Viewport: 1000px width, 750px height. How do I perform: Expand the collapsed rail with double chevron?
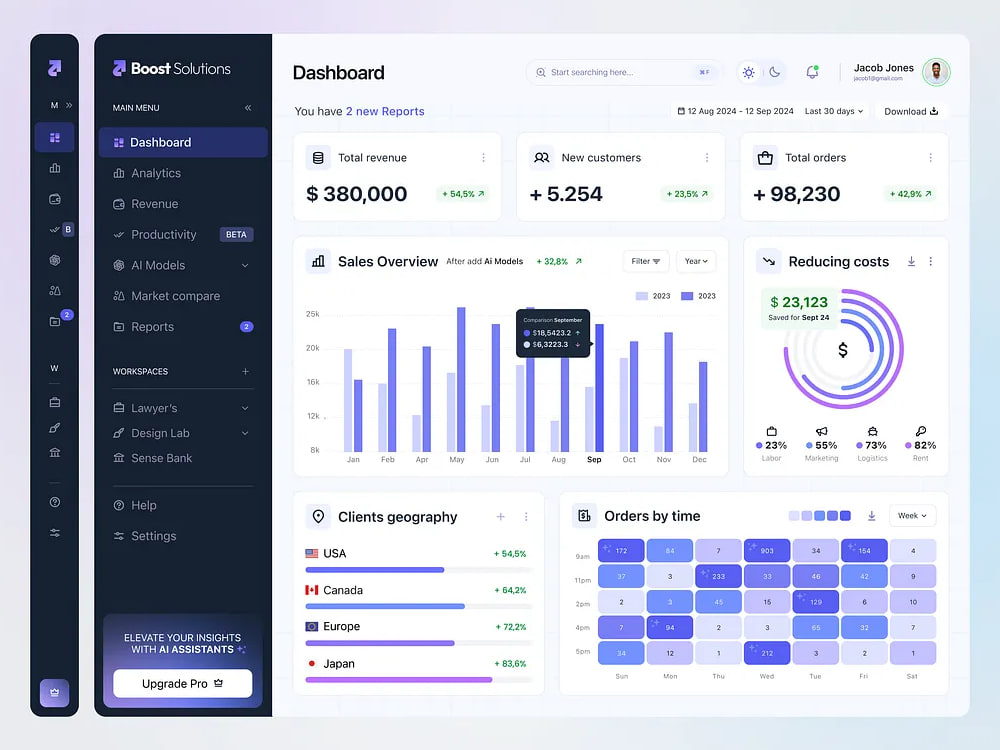click(x=69, y=105)
